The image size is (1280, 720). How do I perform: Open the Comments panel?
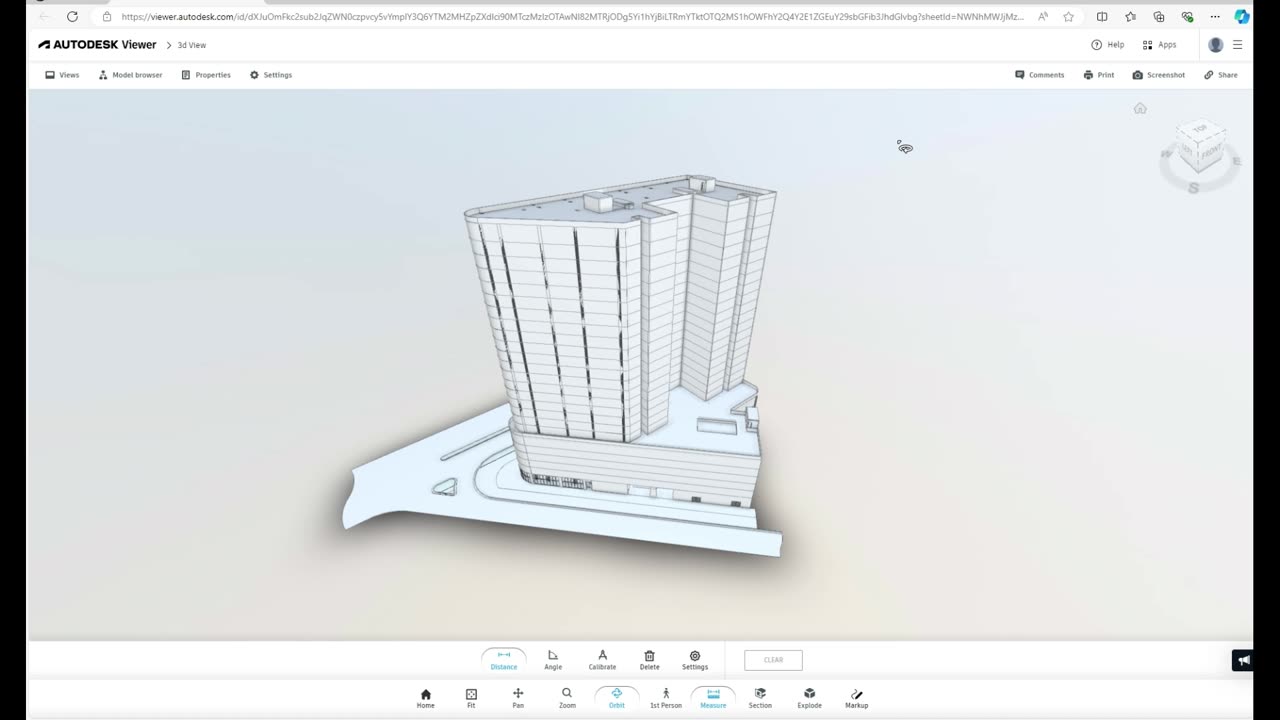(x=1040, y=75)
